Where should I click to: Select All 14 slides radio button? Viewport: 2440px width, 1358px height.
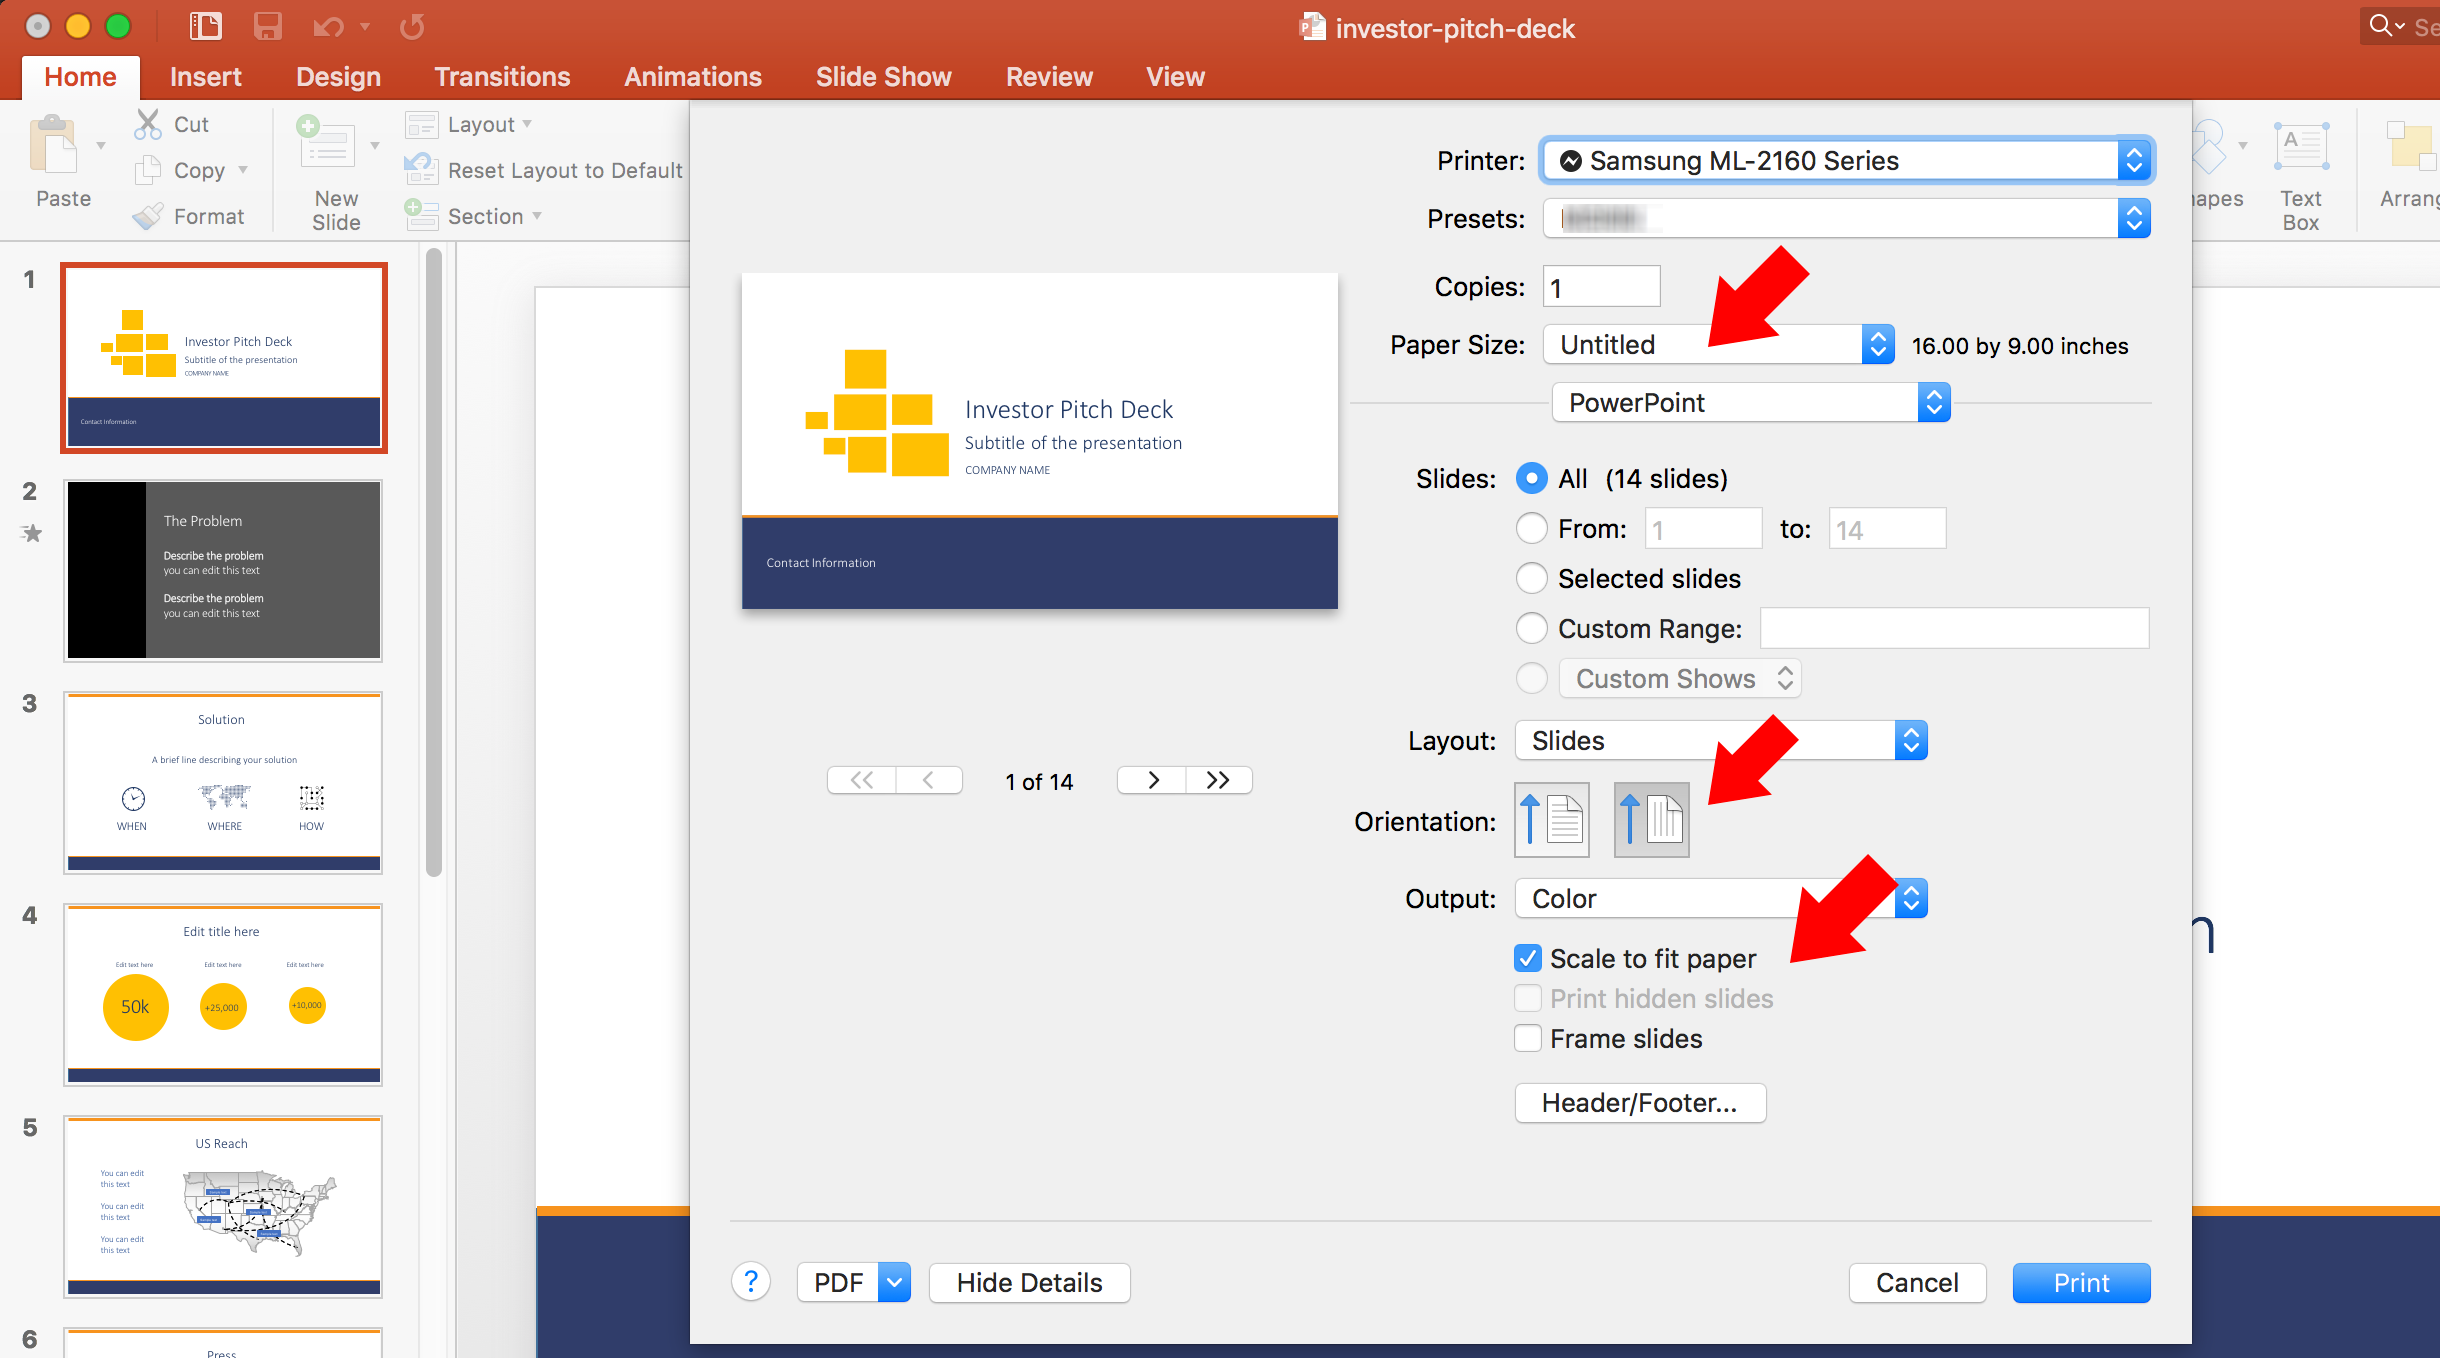[1532, 480]
